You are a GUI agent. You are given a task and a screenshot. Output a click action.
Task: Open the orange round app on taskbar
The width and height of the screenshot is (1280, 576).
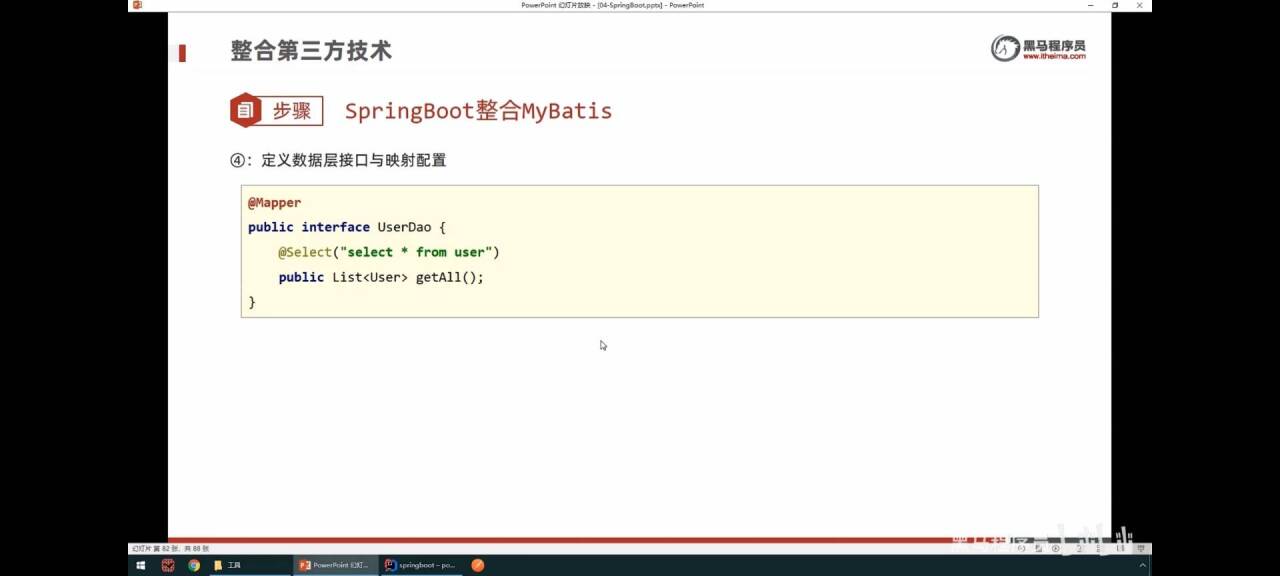478,565
